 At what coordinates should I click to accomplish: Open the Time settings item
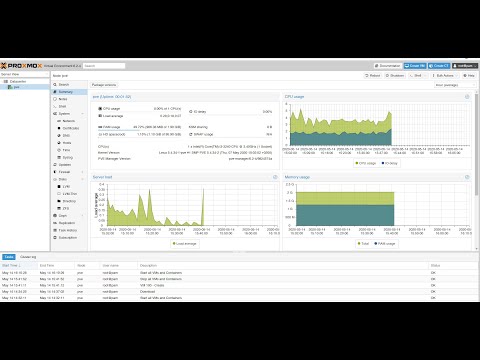[x=69, y=150]
